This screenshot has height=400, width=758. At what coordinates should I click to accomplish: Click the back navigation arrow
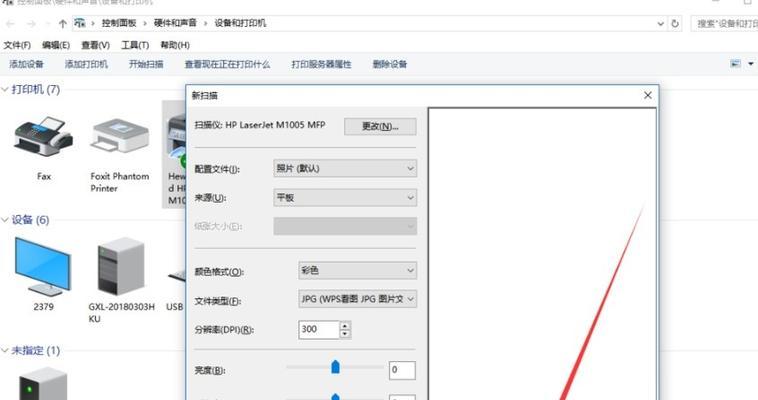(x=10, y=23)
